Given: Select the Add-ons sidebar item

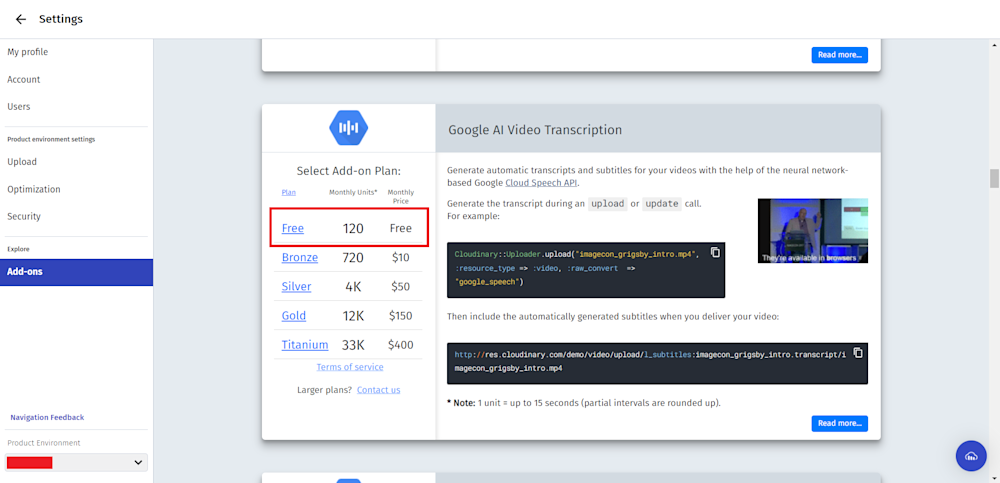Looking at the screenshot, I should point(77,272).
